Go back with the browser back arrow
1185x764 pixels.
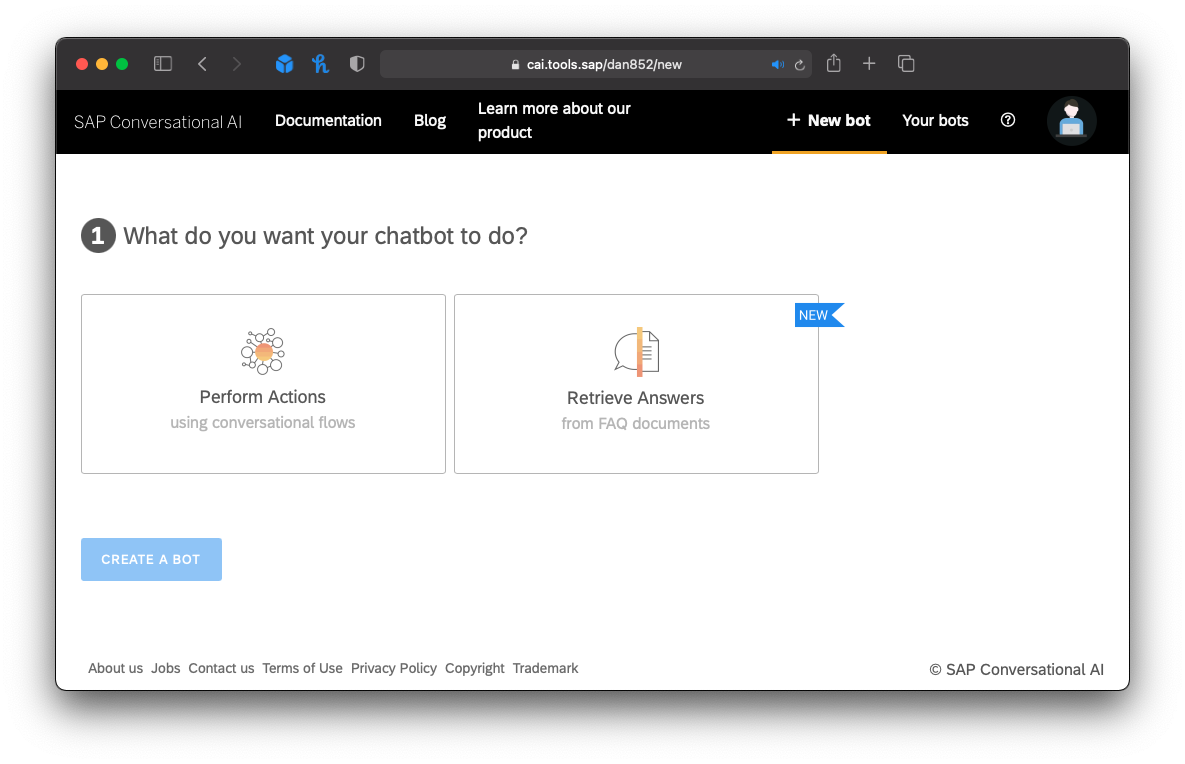[203, 64]
